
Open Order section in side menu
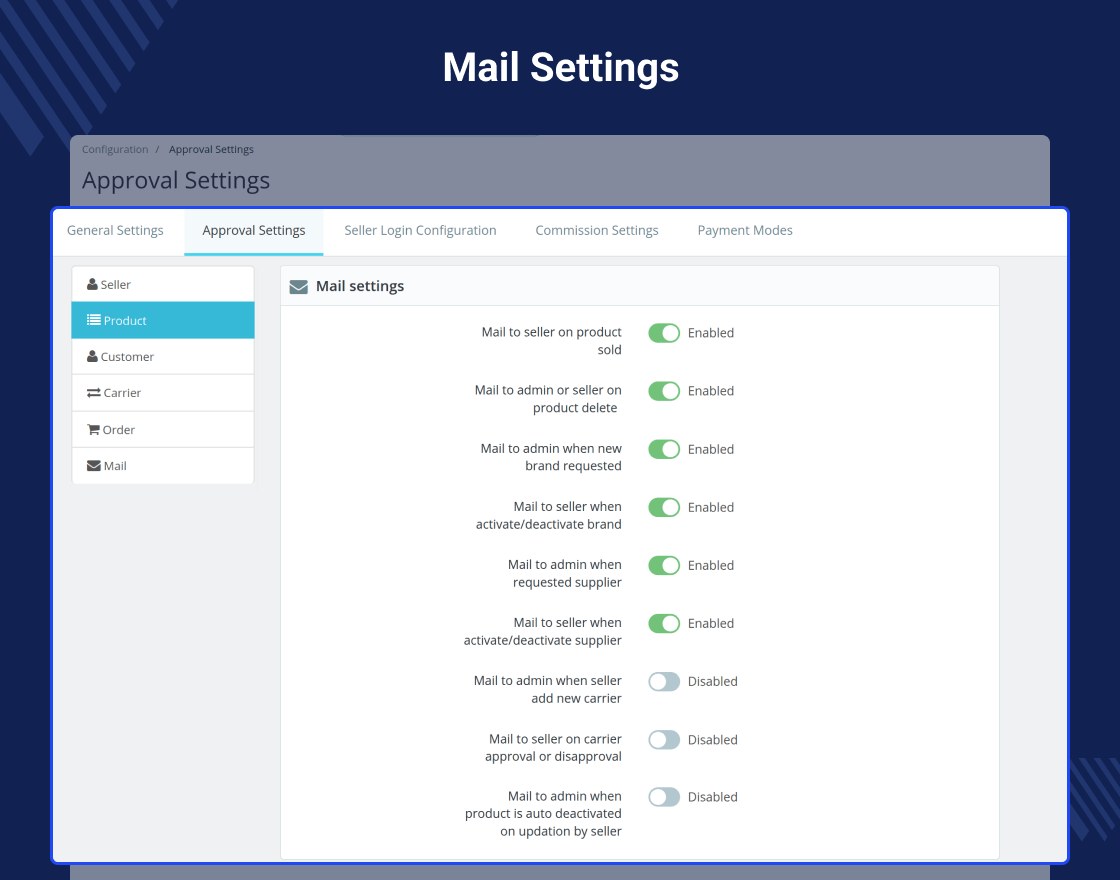tap(163, 429)
